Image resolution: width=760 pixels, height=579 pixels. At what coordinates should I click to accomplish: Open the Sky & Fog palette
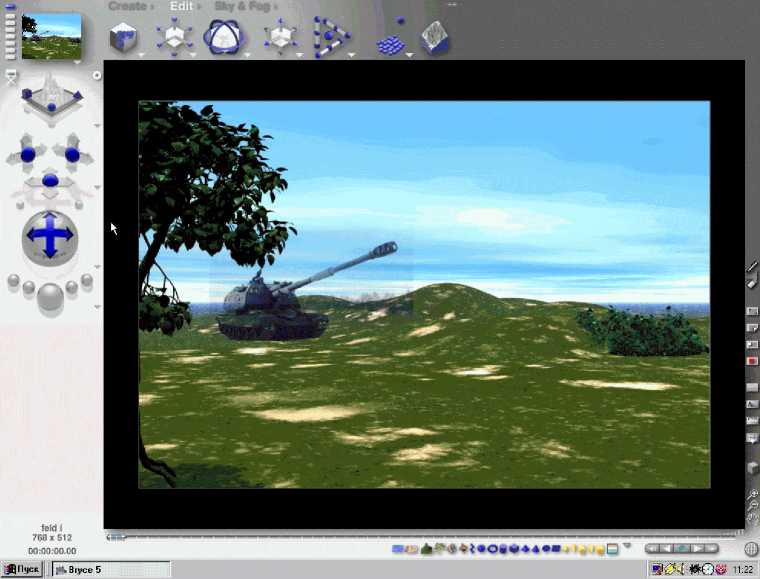tap(242, 6)
